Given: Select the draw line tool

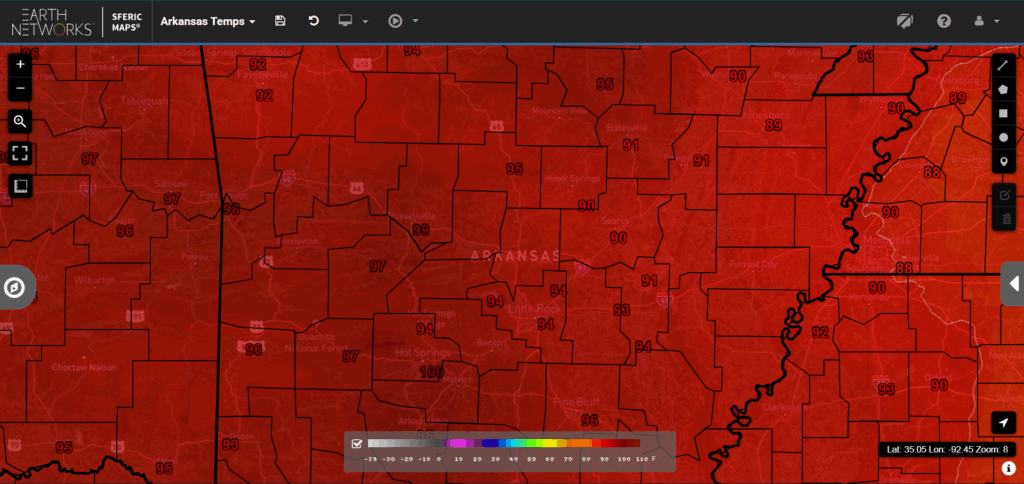Looking at the screenshot, I should click(1003, 65).
